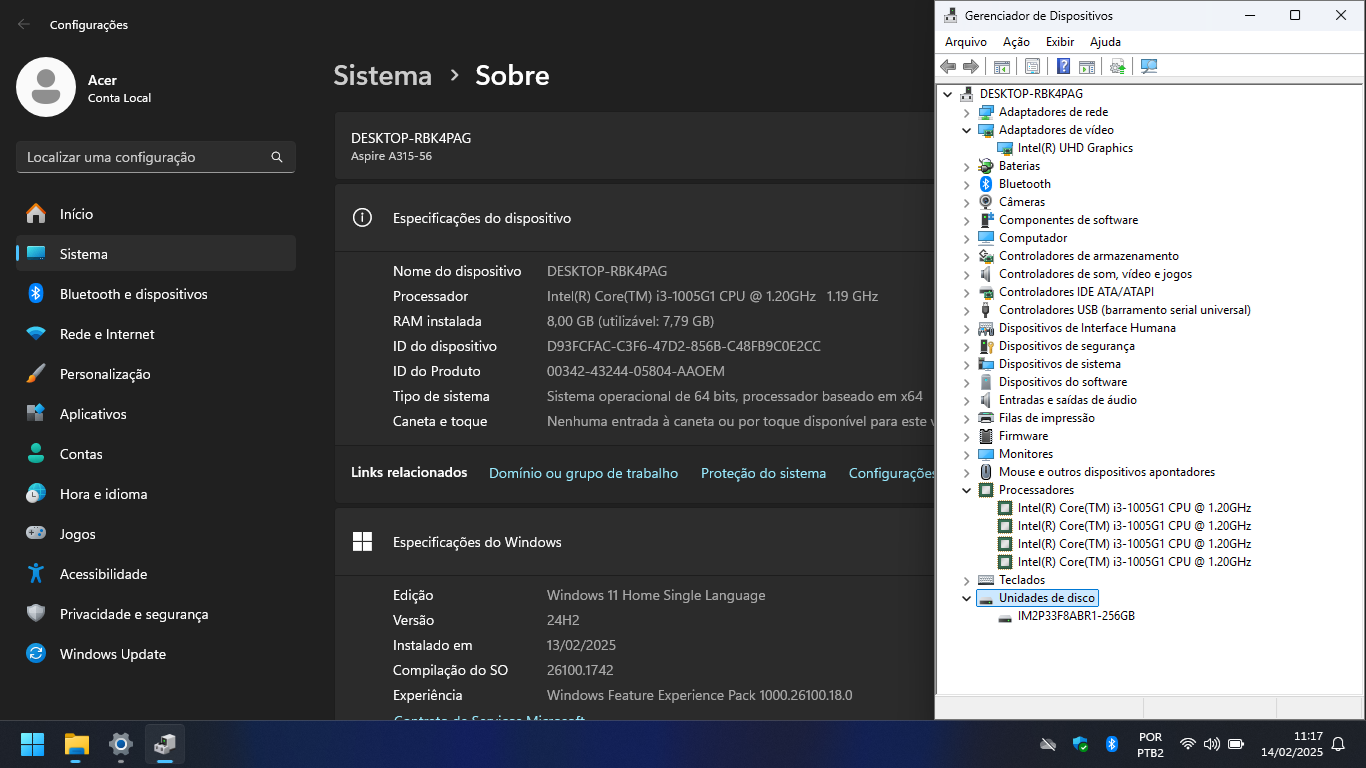
Task: Open Aplicativos settings
Action: (155, 414)
